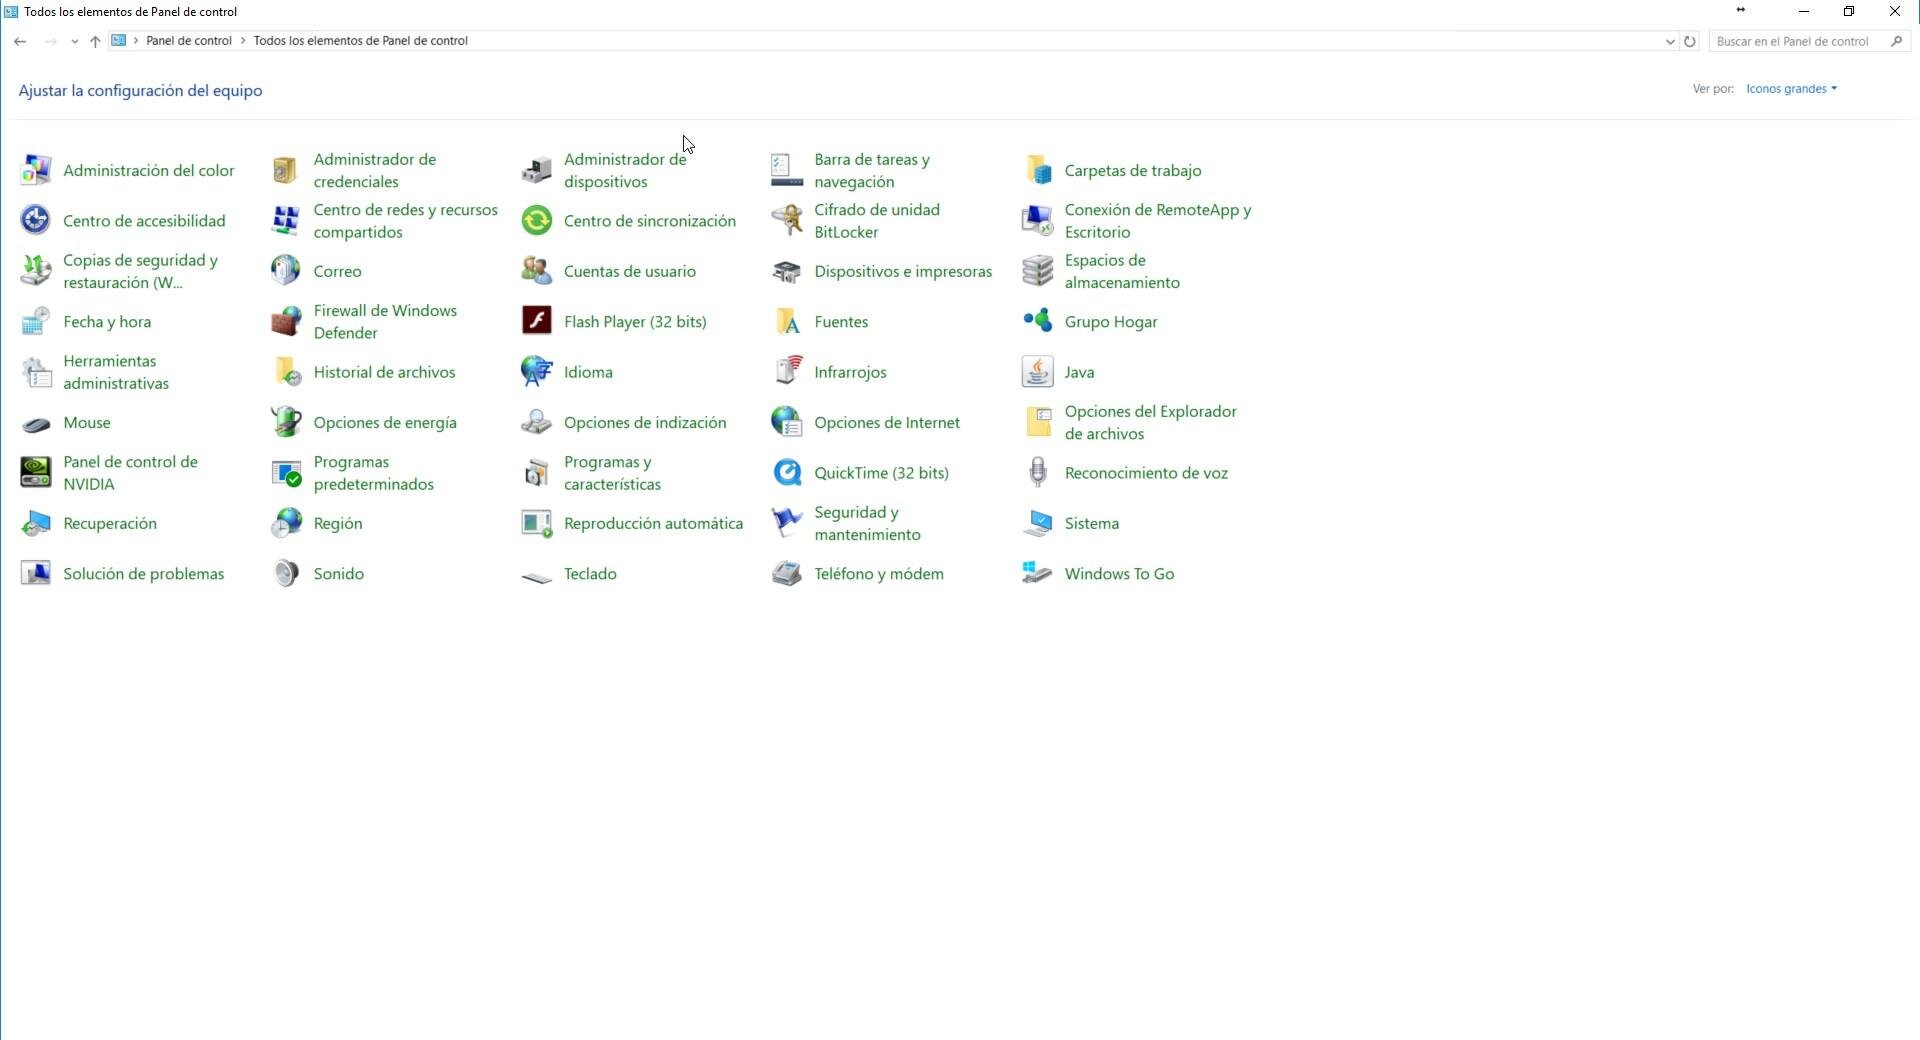The image size is (1920, 1040).
Task: Open the QuickTime (32 bits) icon
Action: (787, 473)
